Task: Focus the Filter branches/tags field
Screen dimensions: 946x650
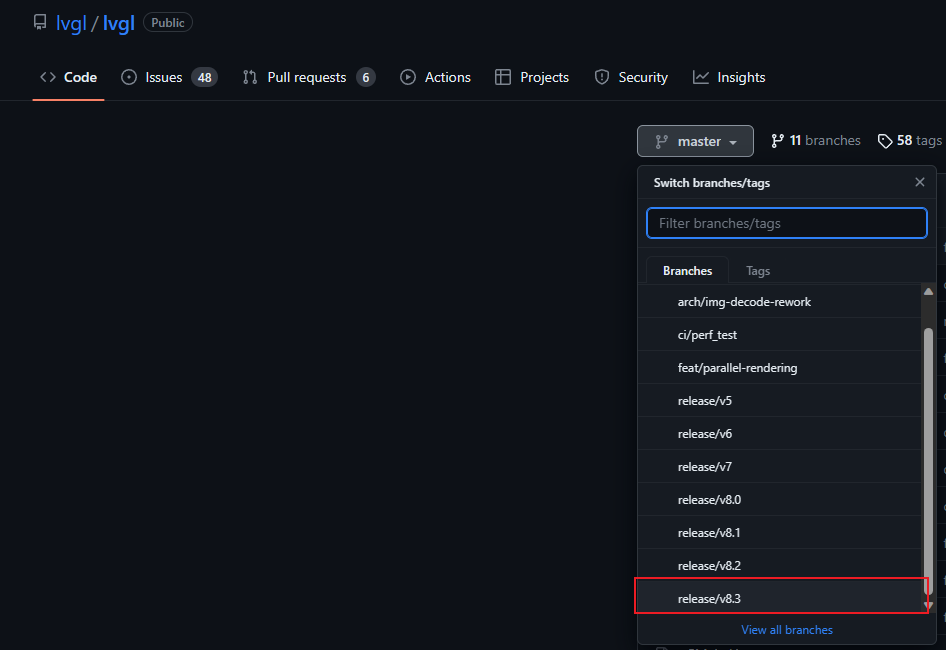Action: (787, 223)
